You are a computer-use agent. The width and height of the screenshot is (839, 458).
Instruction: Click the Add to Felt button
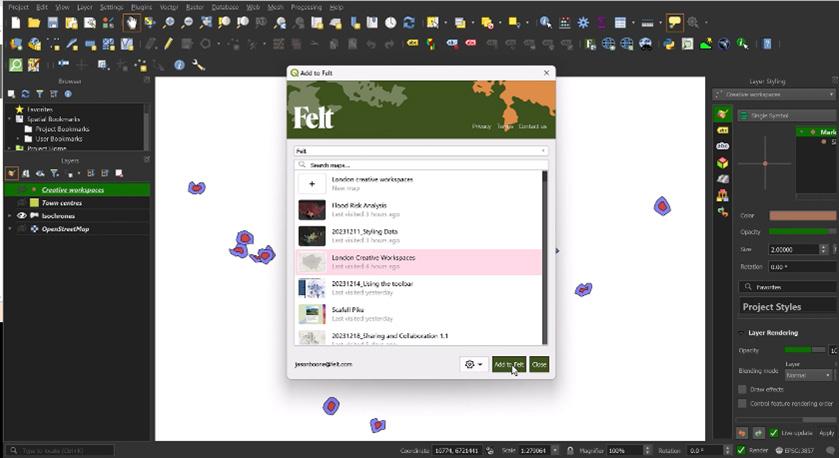(509, 364)
